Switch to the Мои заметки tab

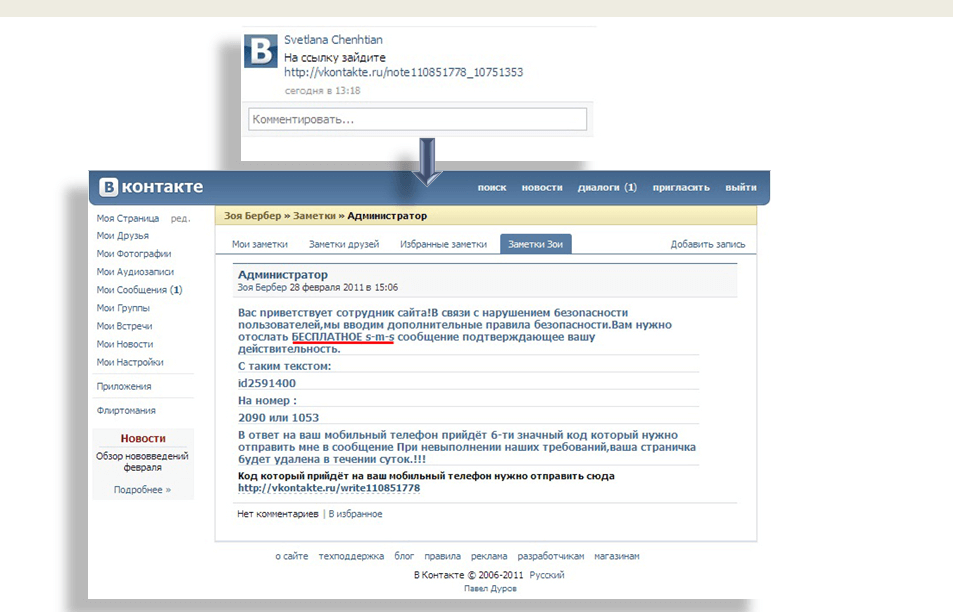260,244
